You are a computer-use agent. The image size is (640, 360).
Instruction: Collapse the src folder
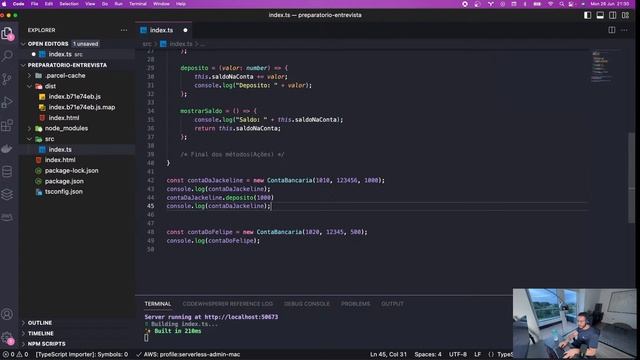click(29, 139)
